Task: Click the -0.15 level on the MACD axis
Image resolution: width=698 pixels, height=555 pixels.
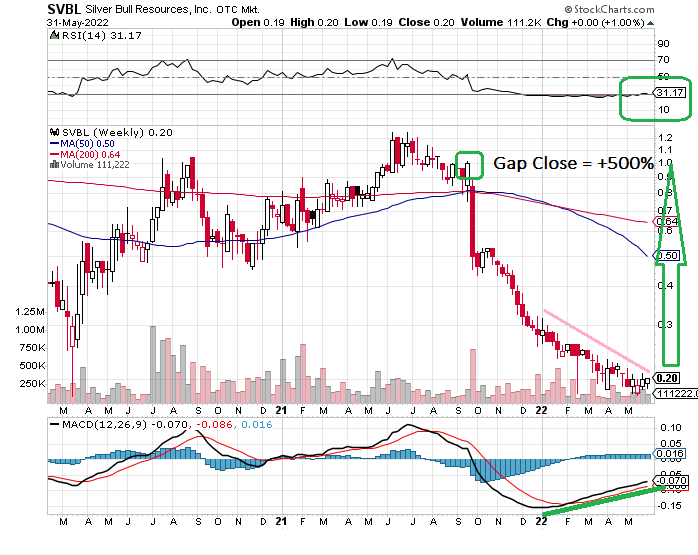Action: click(669, 506)
